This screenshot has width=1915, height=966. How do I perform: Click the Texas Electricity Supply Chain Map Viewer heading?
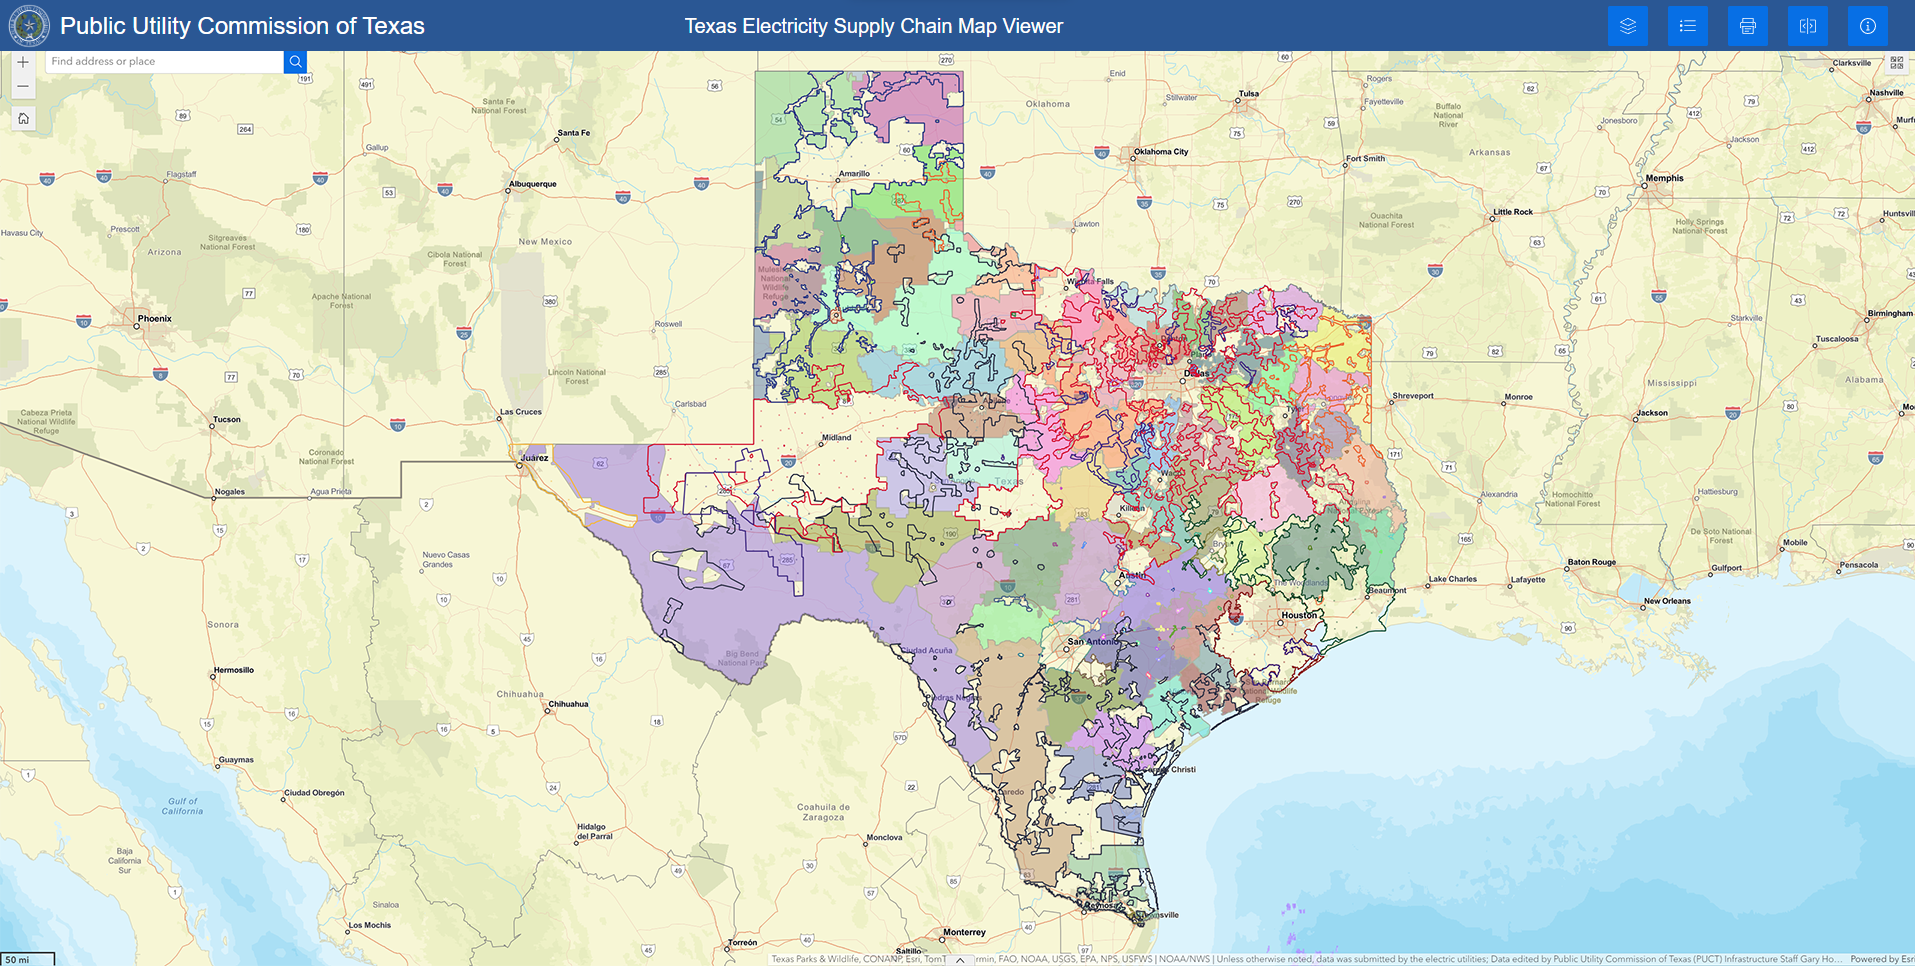click(x=873, y=26)
